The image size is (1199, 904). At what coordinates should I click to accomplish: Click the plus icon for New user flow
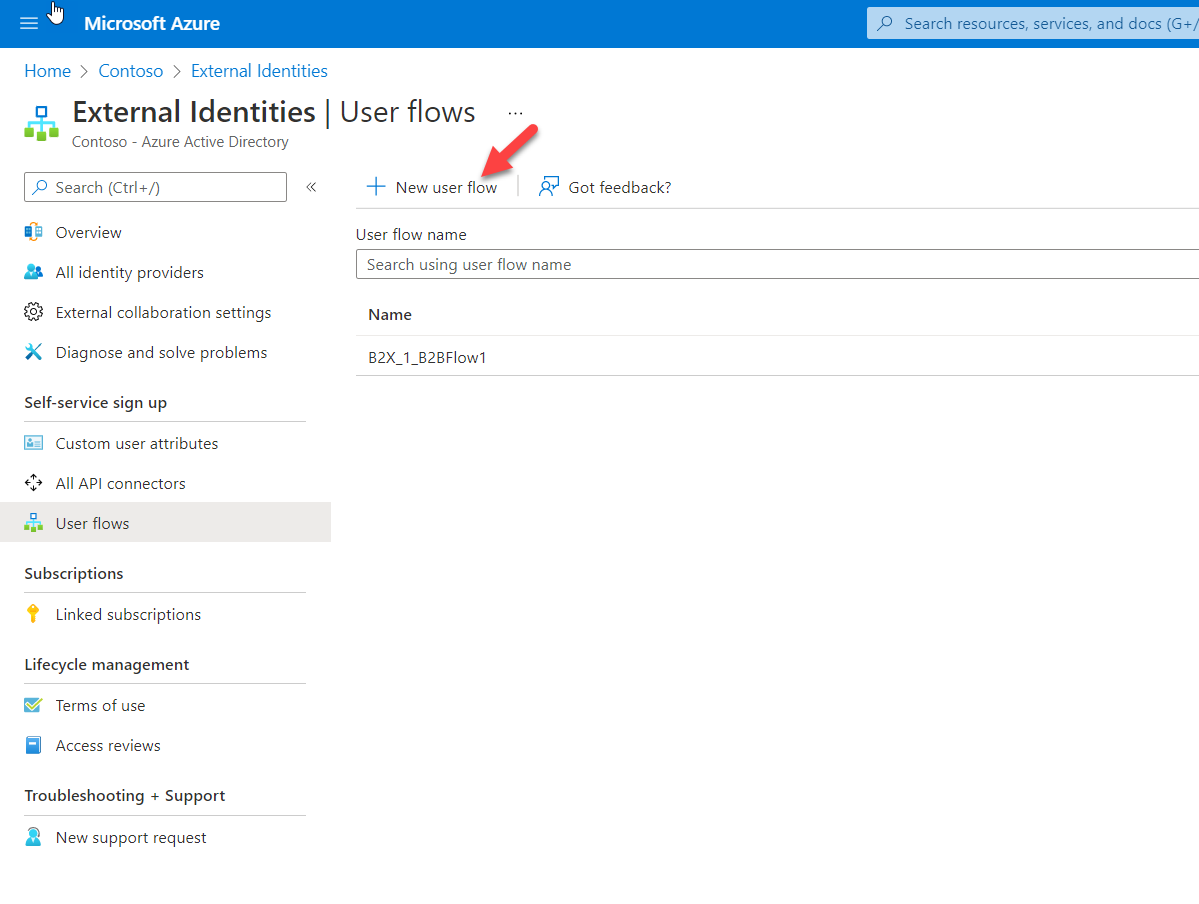pyautogui.click(x=375, y=187)
